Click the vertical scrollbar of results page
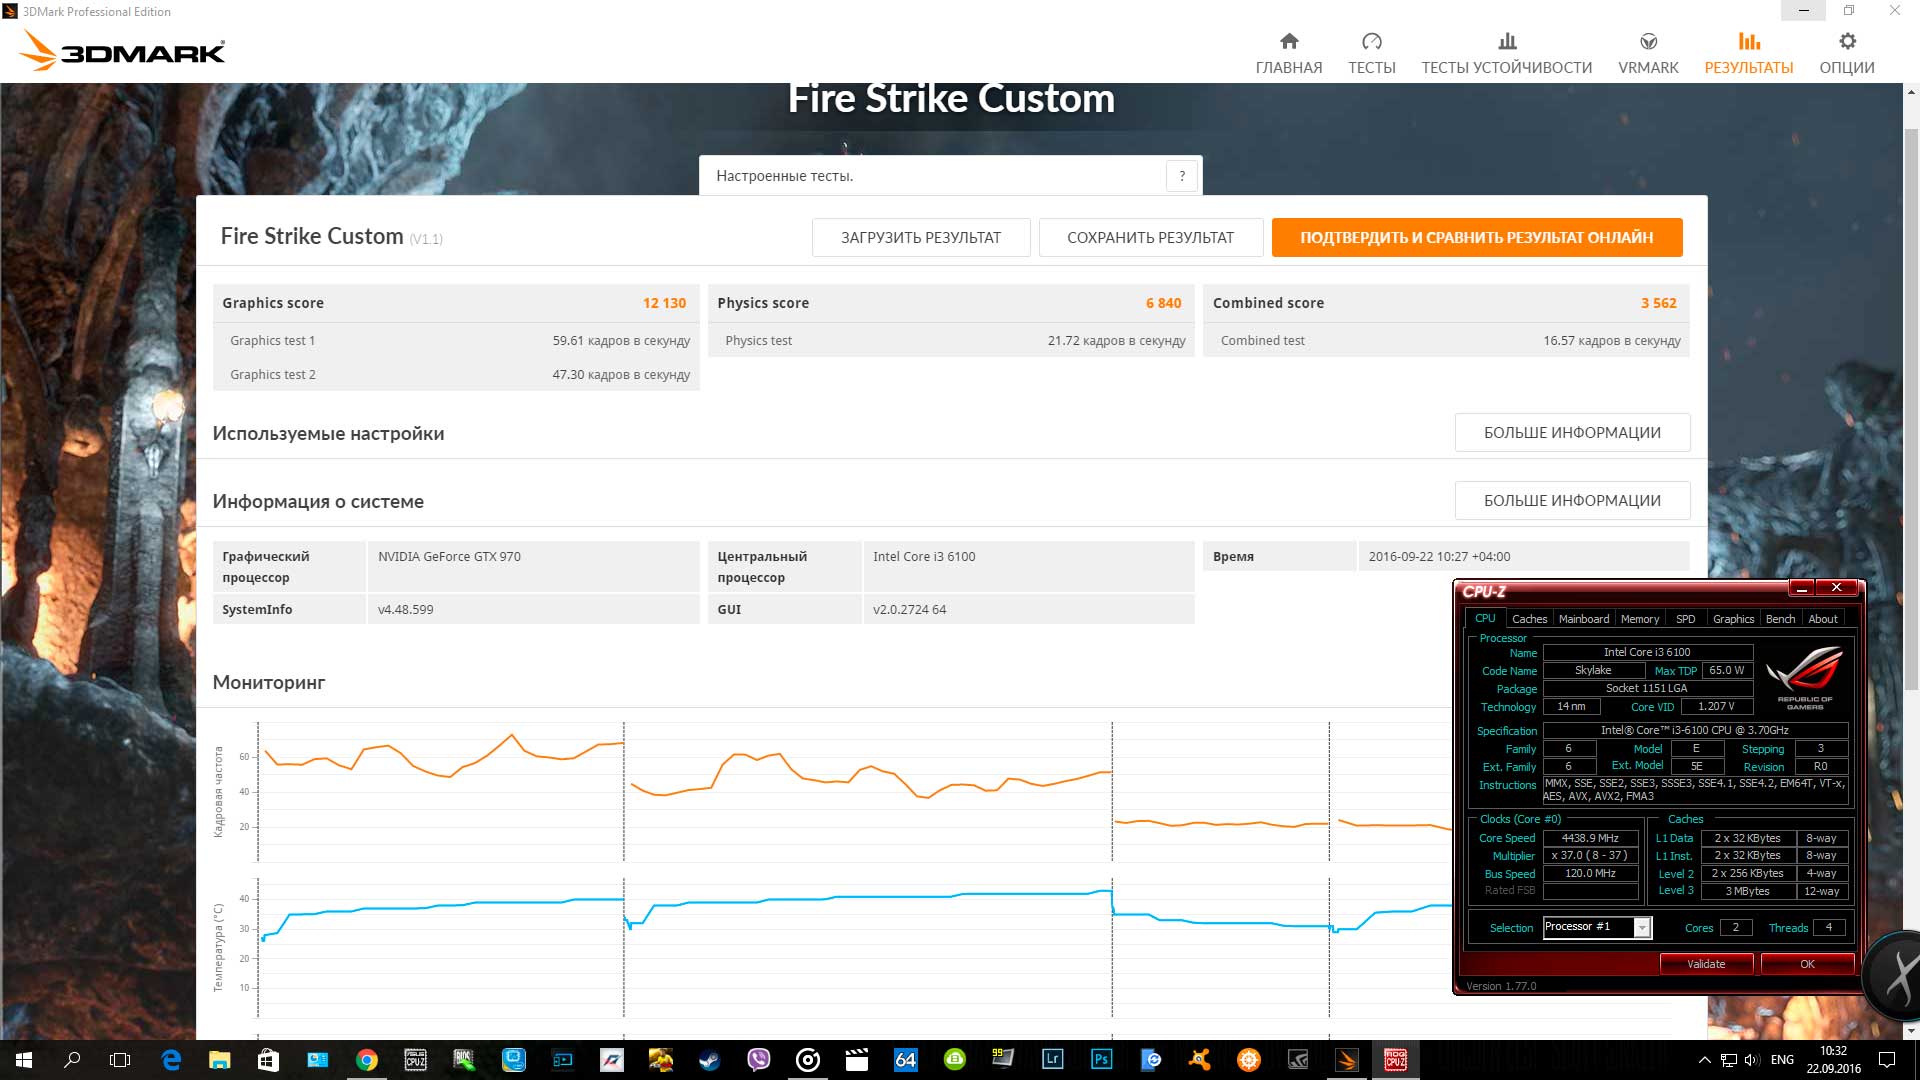The width and height of the screenshot is (1920, 1080). pos(1910,400)
